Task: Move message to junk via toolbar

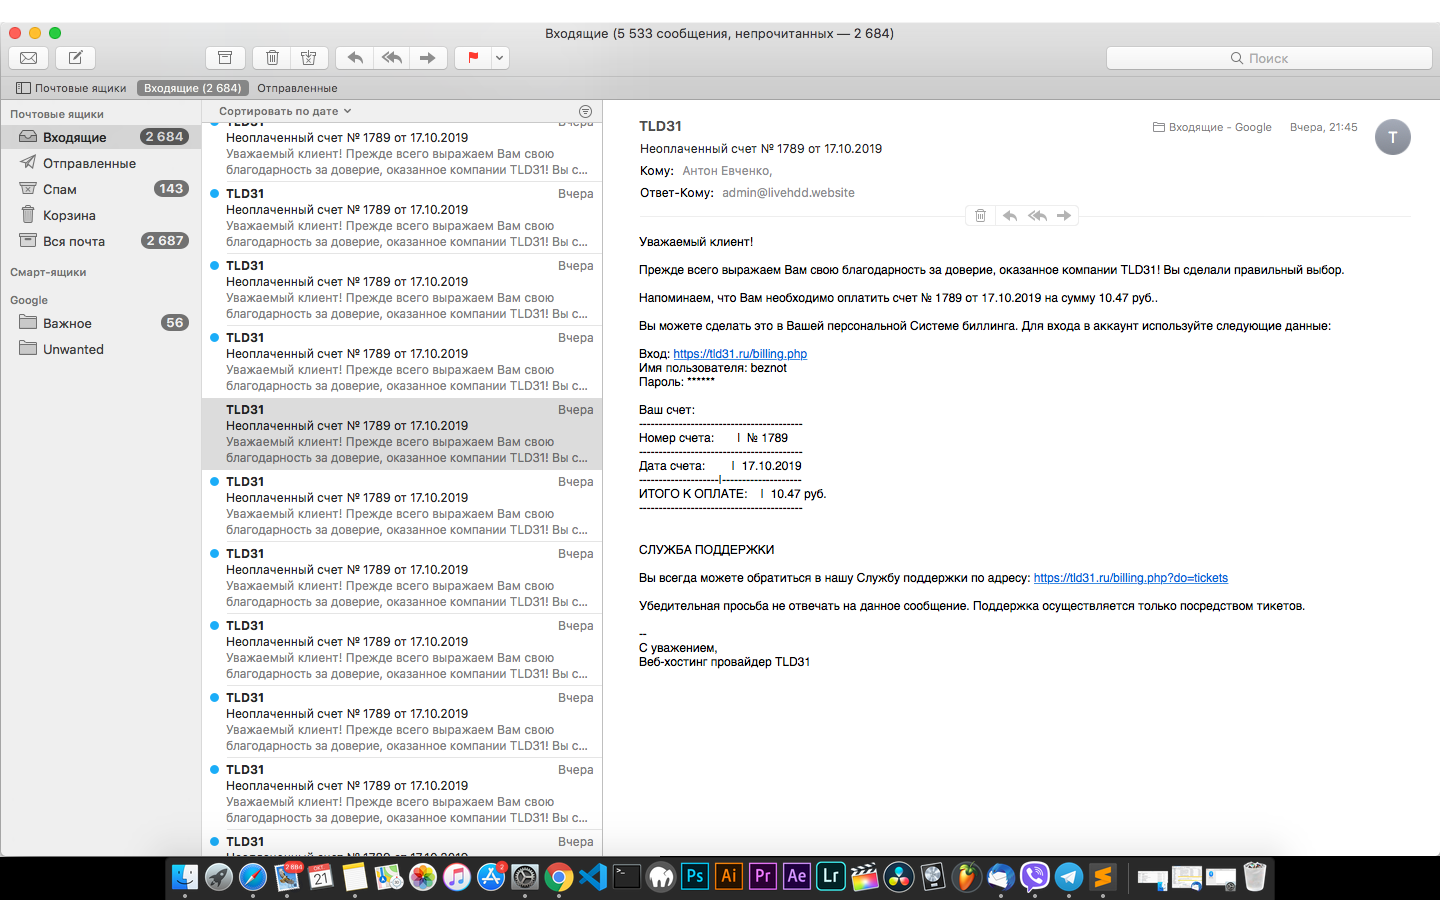Action: (x=308, y=58)
